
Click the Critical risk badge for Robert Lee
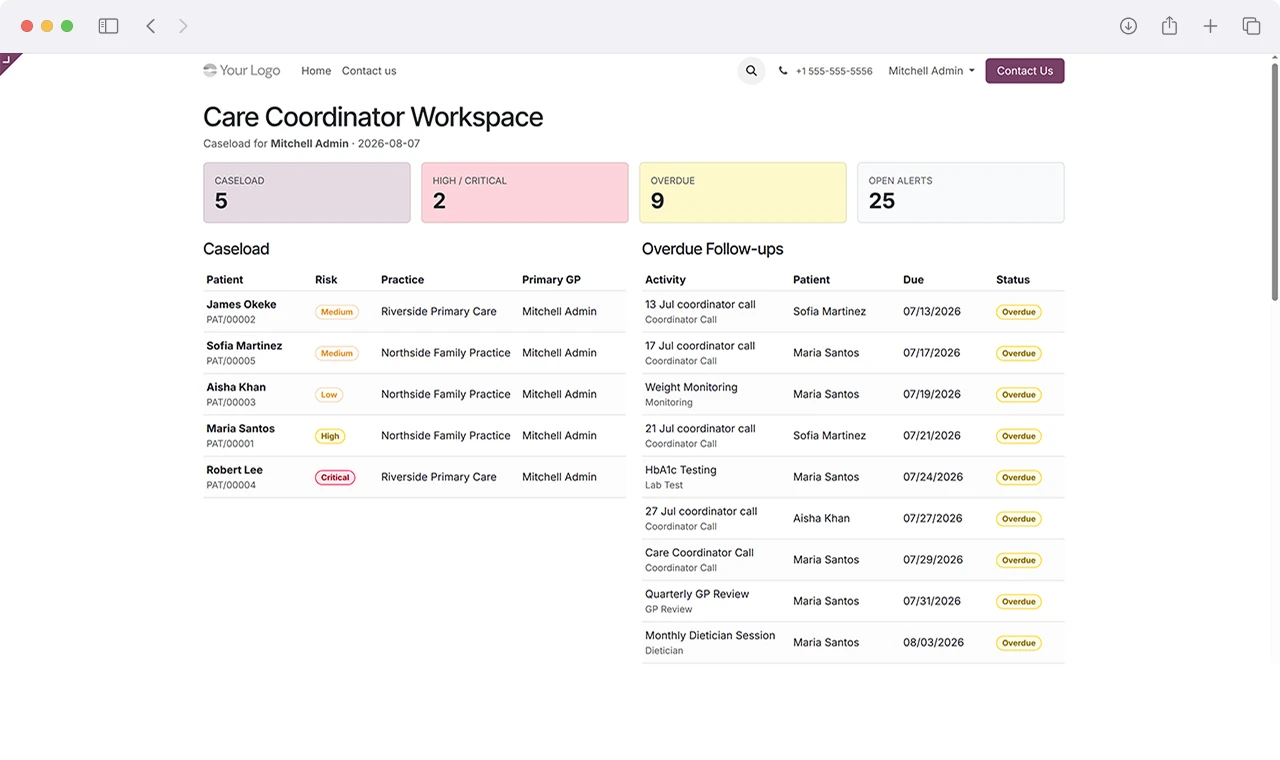click(x=335, y=478)
